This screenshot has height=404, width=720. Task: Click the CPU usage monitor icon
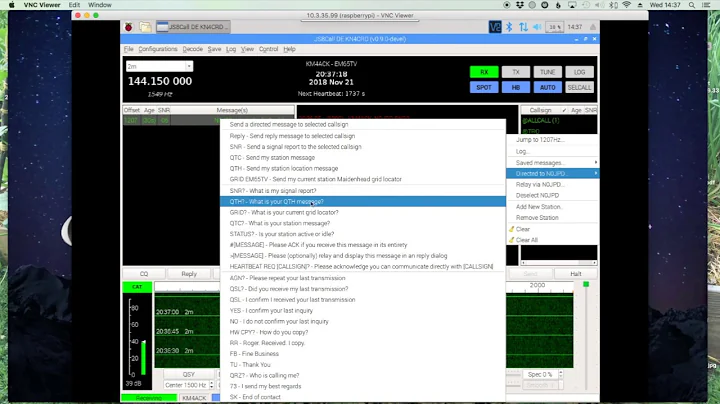[555, 27]
